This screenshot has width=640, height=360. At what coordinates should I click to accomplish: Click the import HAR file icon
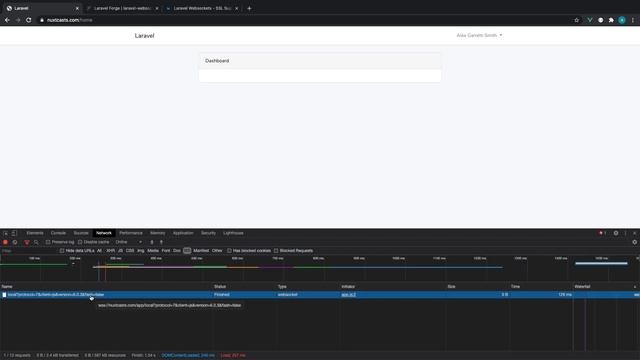click(152, 242)
